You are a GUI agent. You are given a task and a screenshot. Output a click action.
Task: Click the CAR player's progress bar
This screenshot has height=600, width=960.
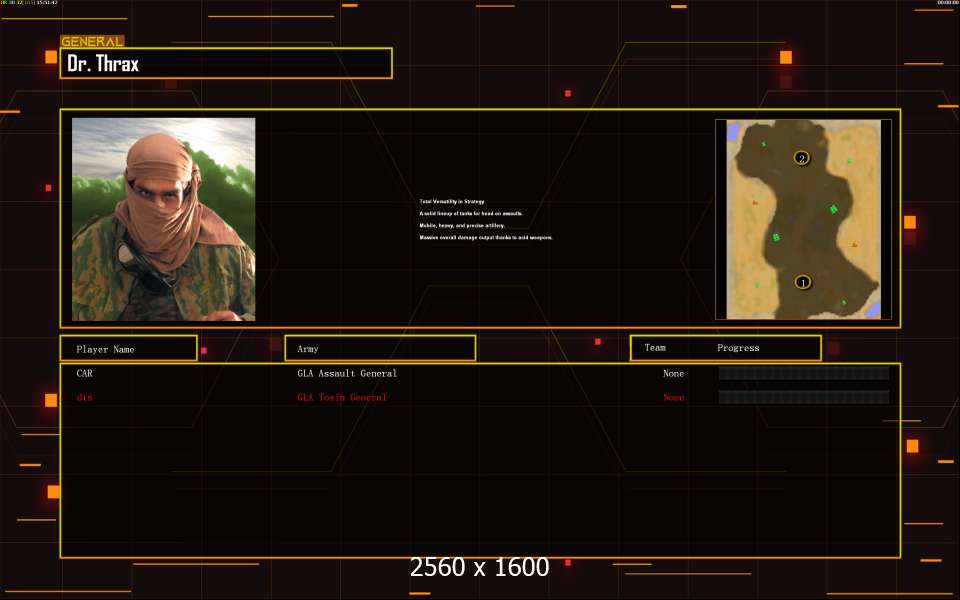[x=804, y=373]
